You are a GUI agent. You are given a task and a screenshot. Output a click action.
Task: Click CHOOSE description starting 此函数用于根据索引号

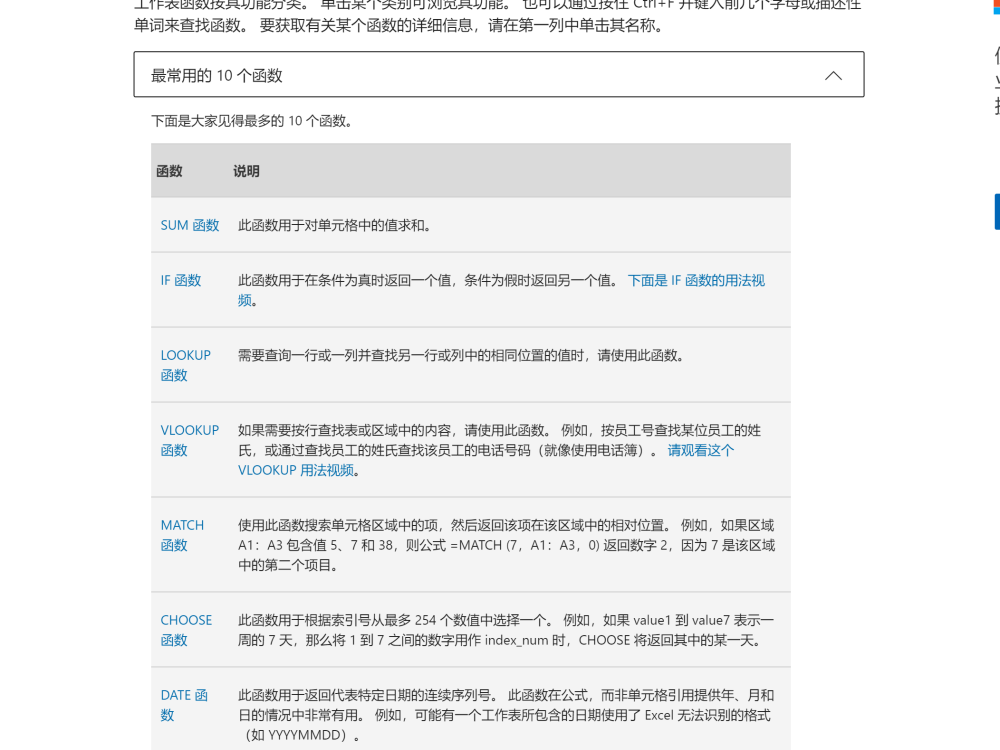tap(506, 629)
